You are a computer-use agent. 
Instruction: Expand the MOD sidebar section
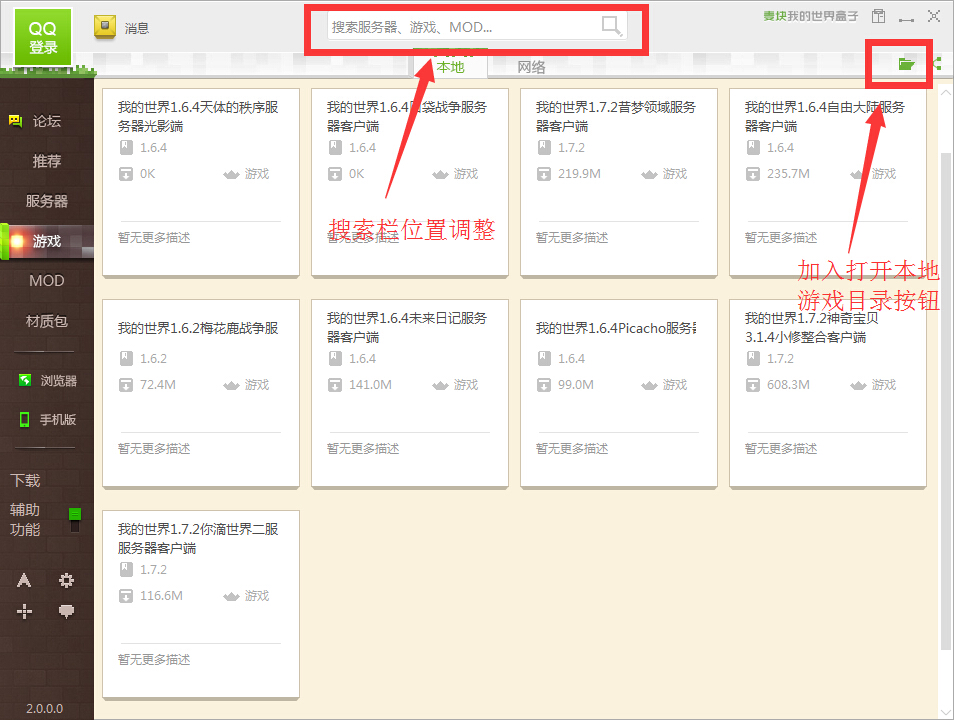pyautogui.click(x=46, y=280)
